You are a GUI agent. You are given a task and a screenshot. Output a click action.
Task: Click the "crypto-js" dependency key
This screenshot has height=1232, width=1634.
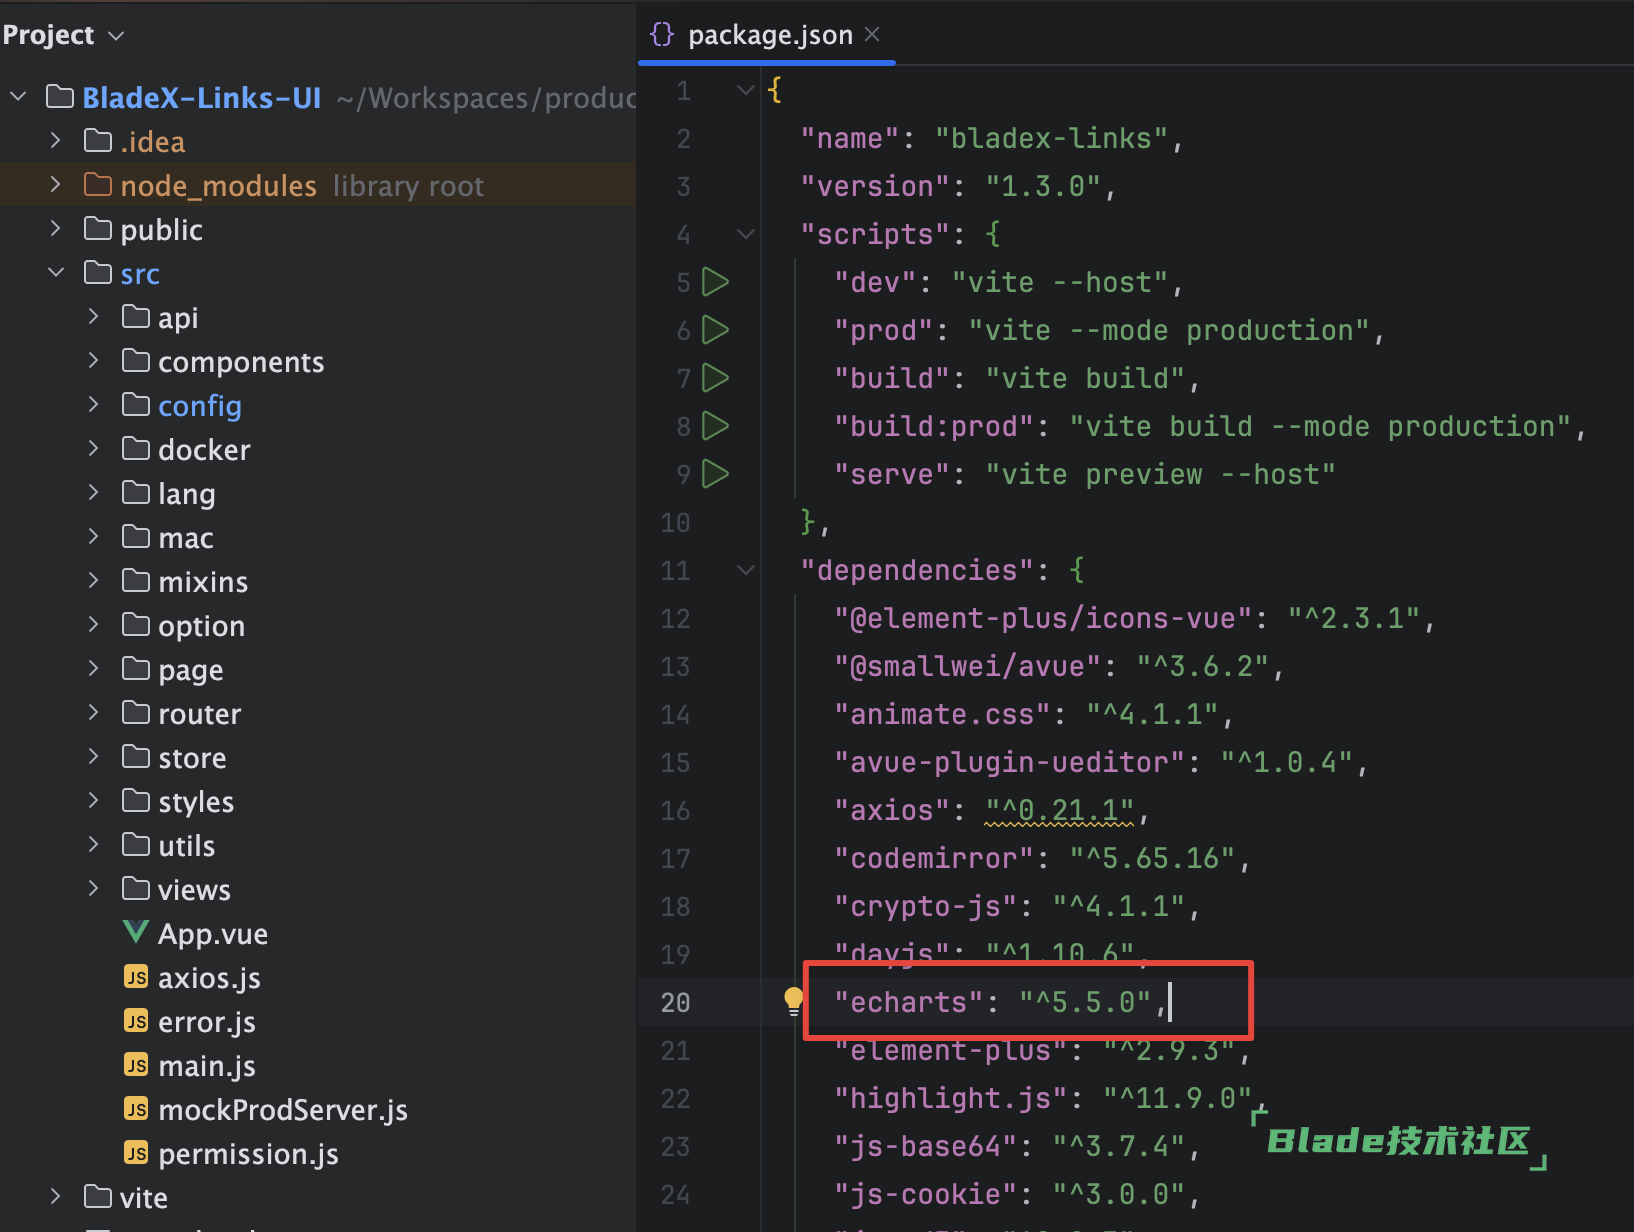click(926, 906)
